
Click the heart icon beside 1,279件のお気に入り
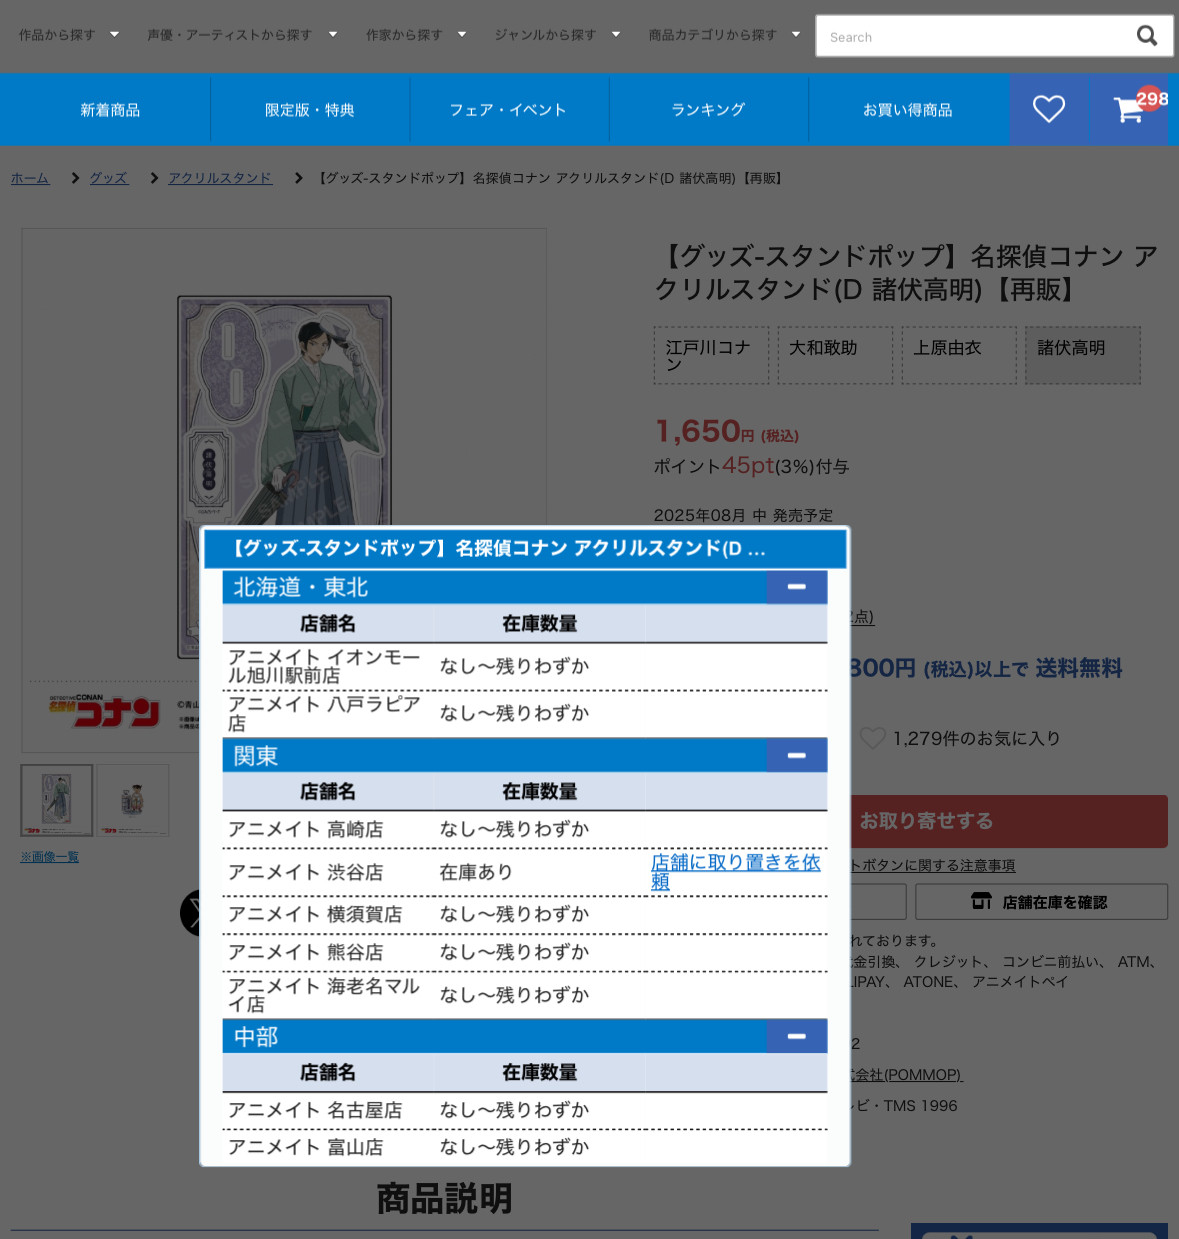pos(872,738)
